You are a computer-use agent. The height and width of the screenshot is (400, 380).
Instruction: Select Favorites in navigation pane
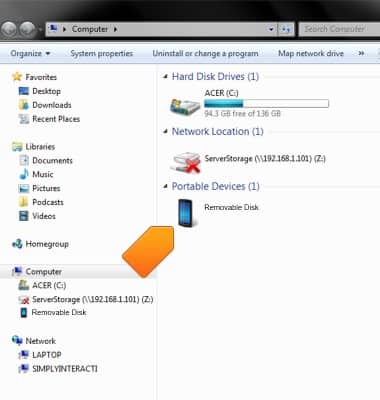point(41,77)
